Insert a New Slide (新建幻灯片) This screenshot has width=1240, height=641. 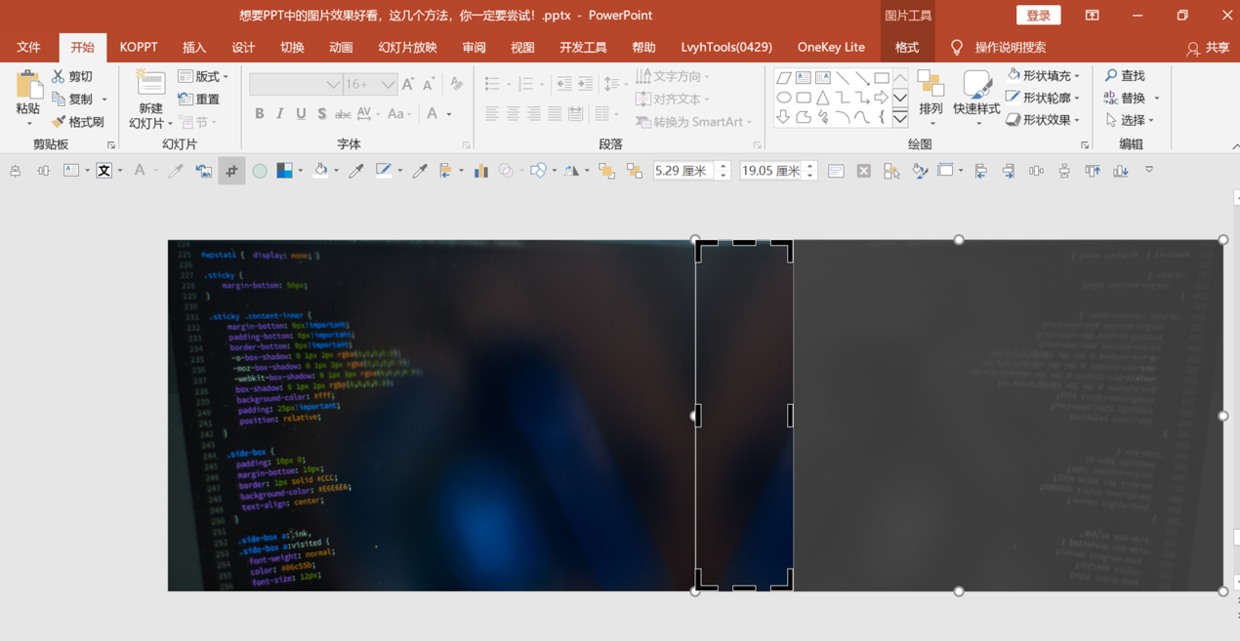tap(150, 99)
